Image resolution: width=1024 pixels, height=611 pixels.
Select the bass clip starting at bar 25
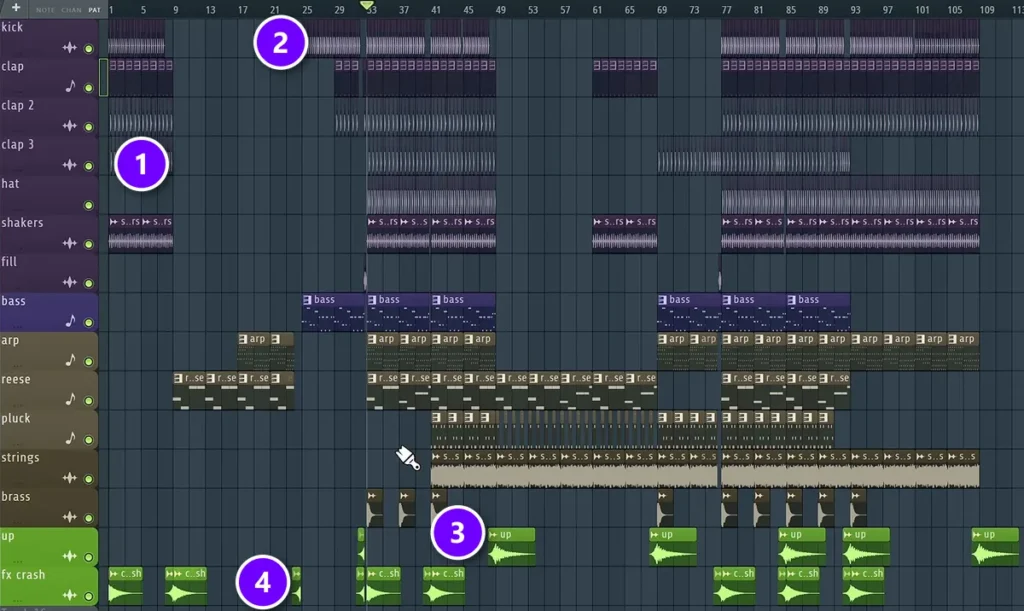pyautogui.click(x=333, y=312)
